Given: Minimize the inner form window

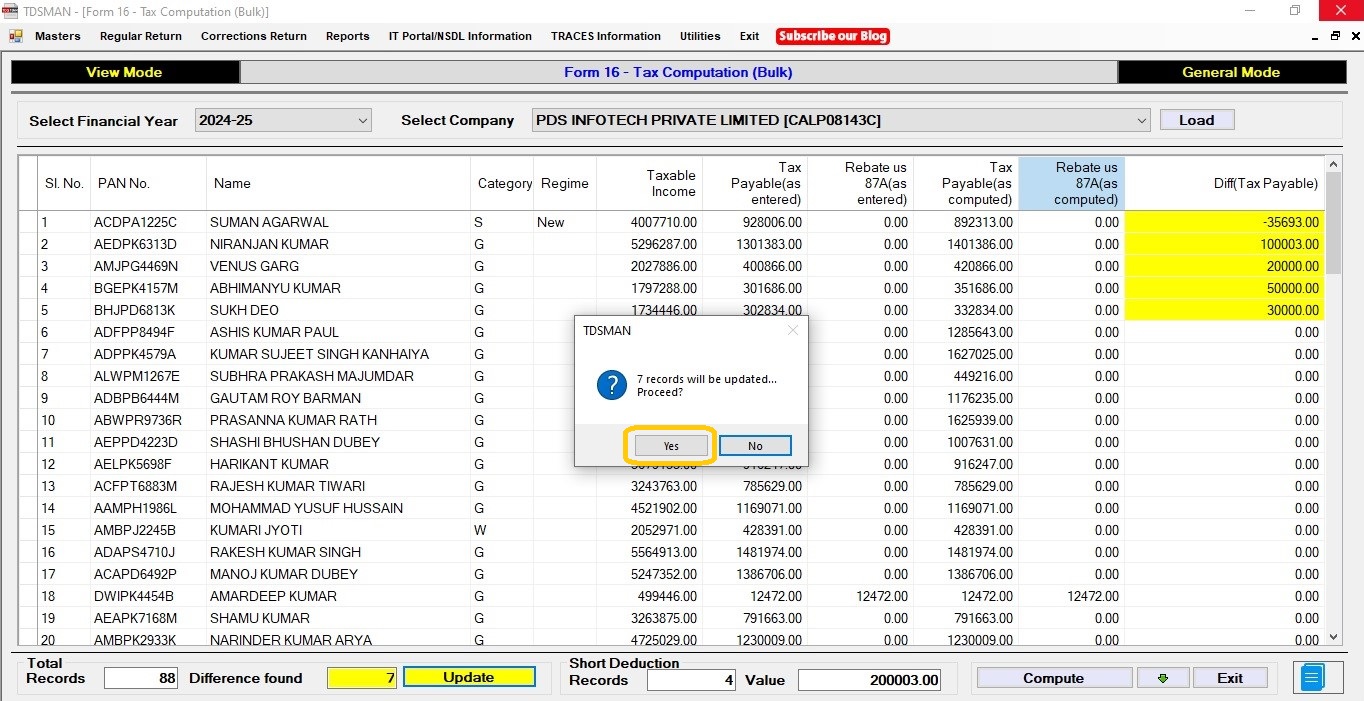Looking at the screenshot, I should [x=1315, y=36].
